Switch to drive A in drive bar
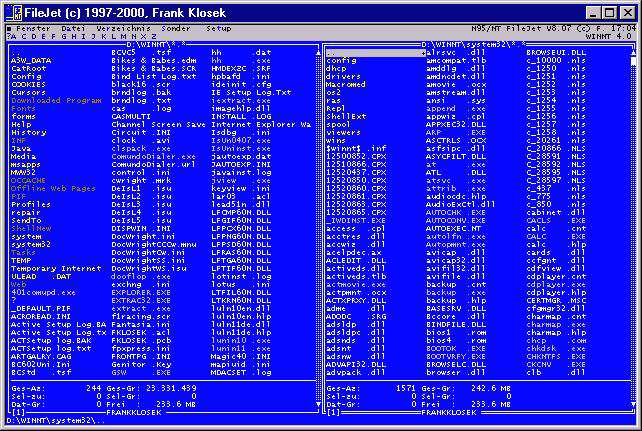Screen dimensions: 642x431 click(x=14, y=36)
